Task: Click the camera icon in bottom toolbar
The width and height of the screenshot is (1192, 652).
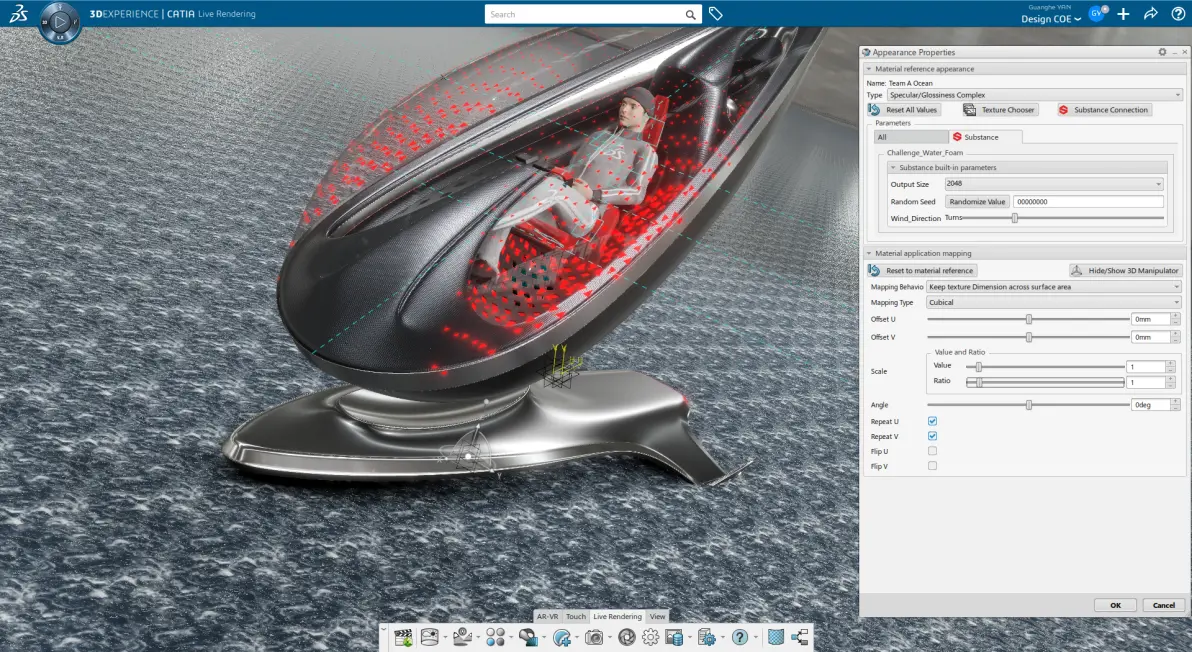Action: point(594,638)
